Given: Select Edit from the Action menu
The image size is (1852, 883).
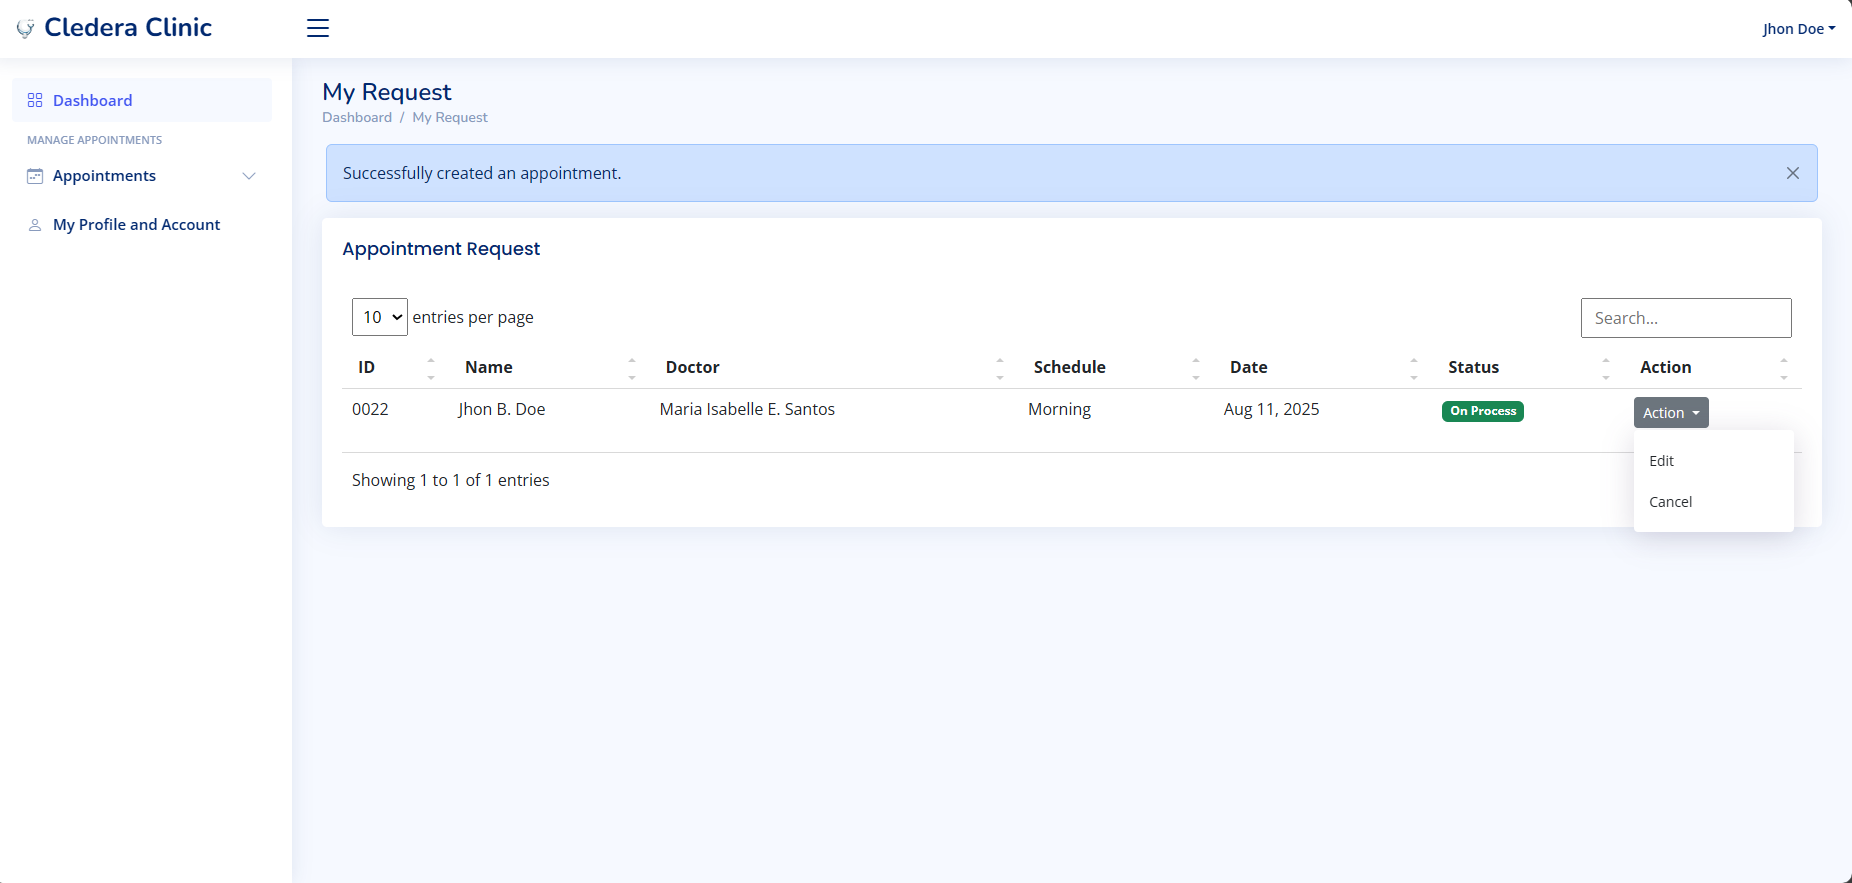Looking at the screenshot, I should [1661, 461].
